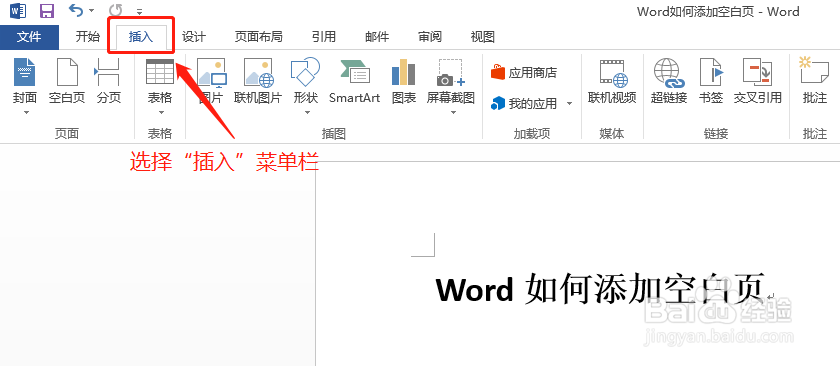Insert a 图片 (Picture) from file

pos(211,81)
